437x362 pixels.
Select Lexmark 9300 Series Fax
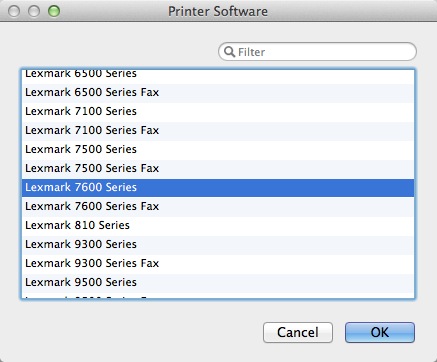pyautogui.click(x=218, y=263)
